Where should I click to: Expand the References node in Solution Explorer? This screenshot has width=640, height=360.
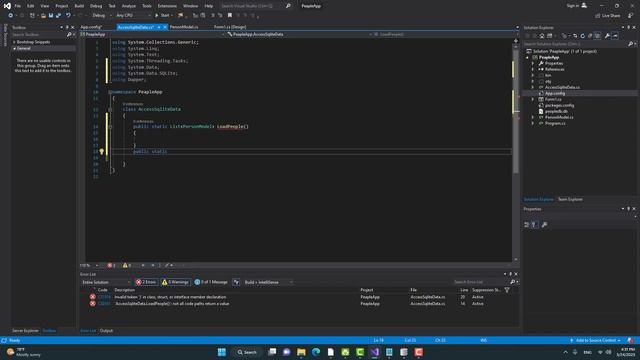(532, 69)
